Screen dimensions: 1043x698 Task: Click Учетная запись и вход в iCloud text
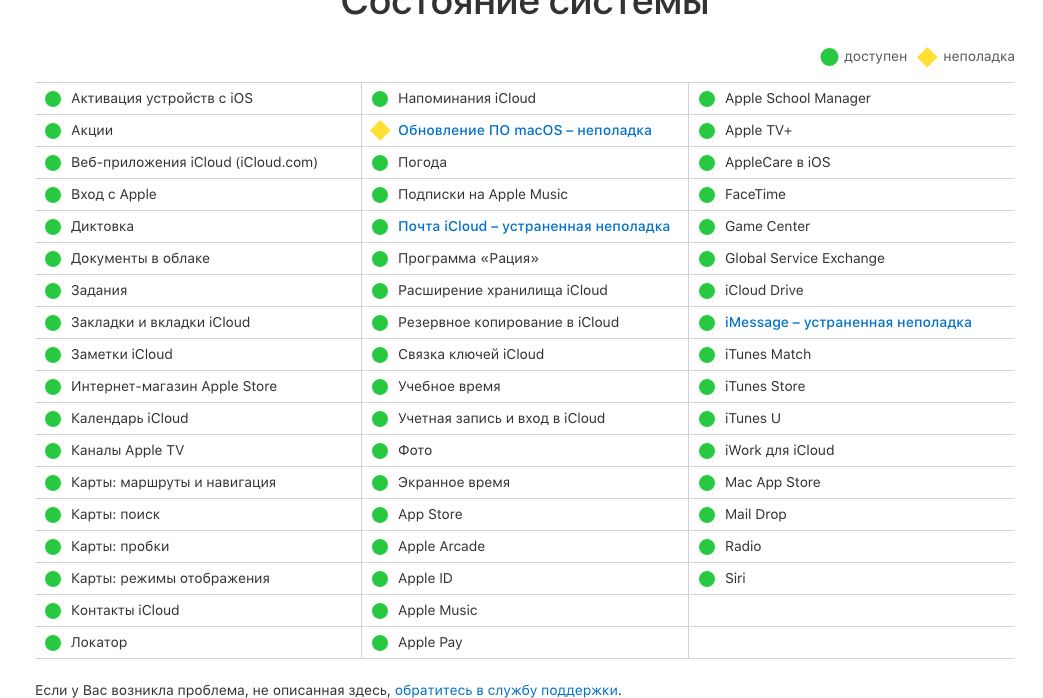coord(502,418)
